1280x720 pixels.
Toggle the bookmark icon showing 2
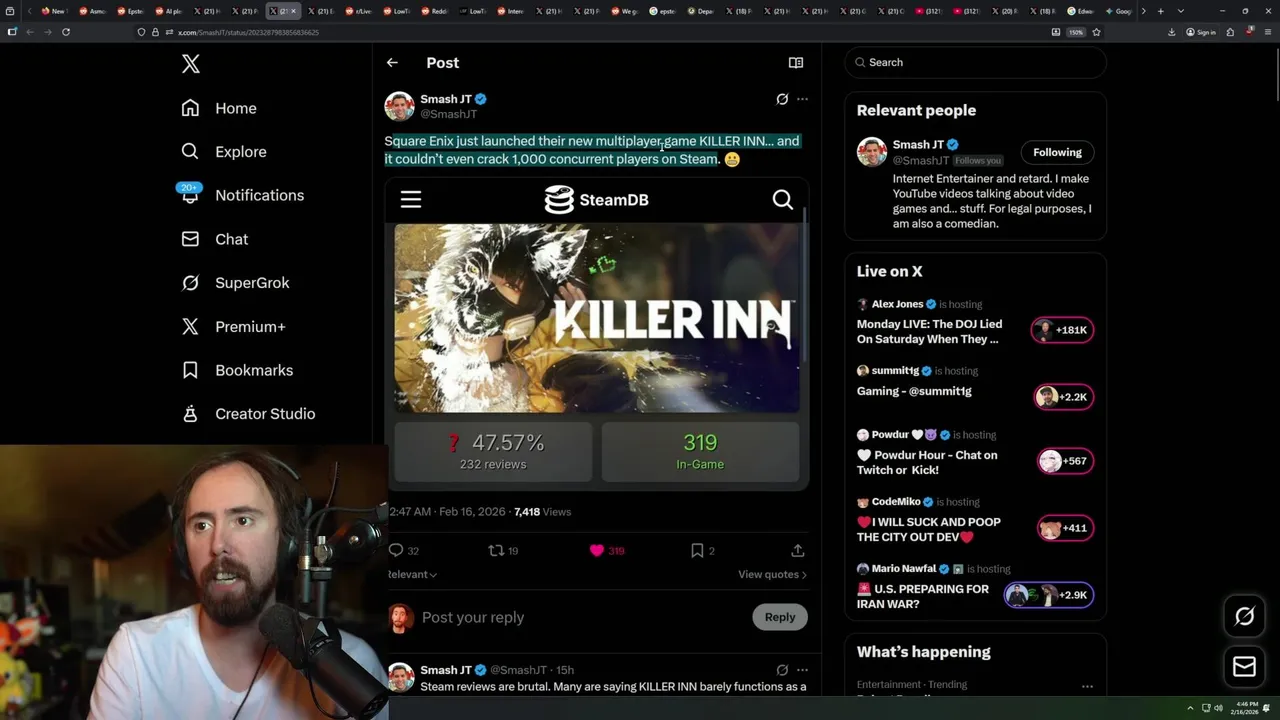(702, 551)
